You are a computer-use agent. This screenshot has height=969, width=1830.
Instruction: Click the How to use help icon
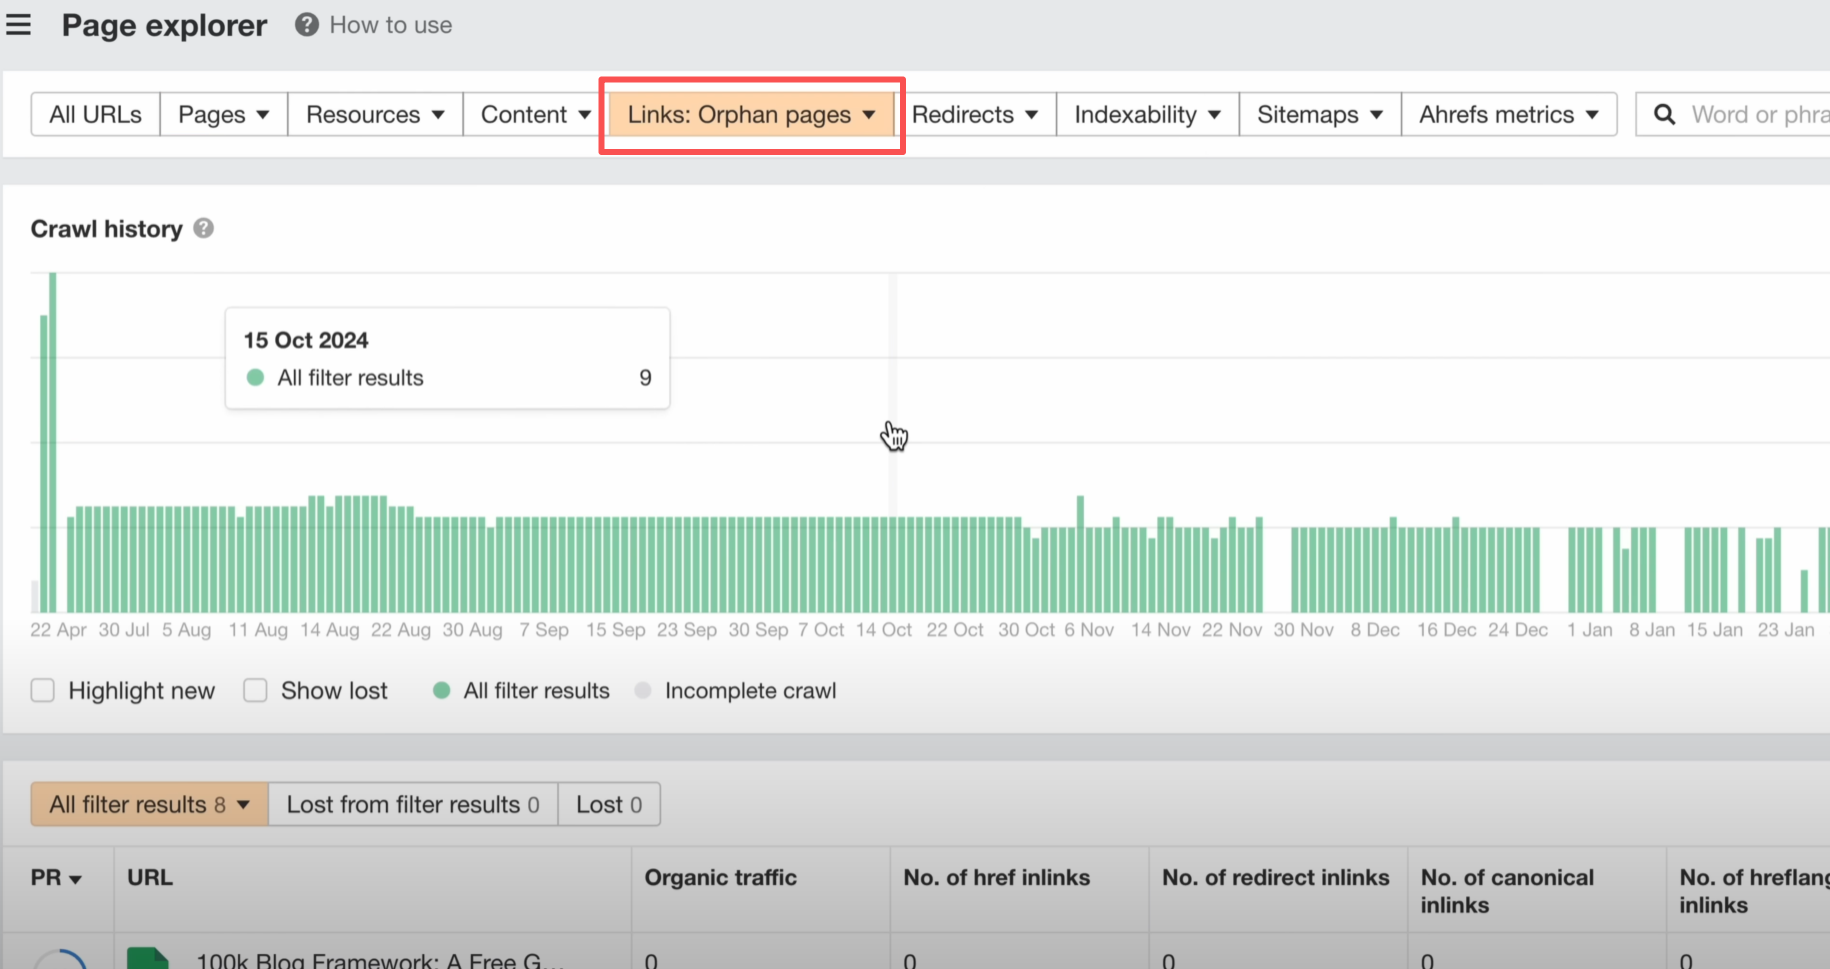pos(306,25)
